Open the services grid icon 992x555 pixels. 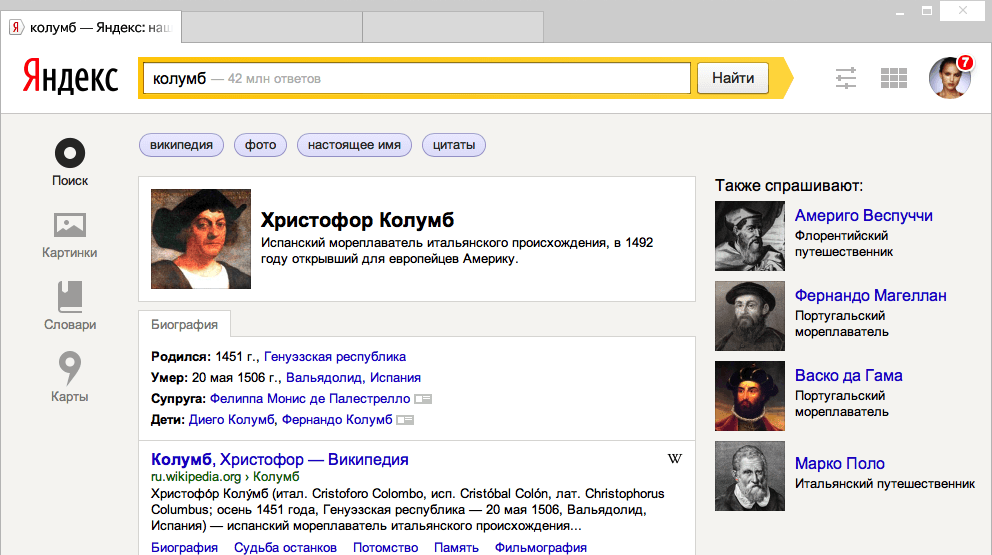click(x=893, y=78)
